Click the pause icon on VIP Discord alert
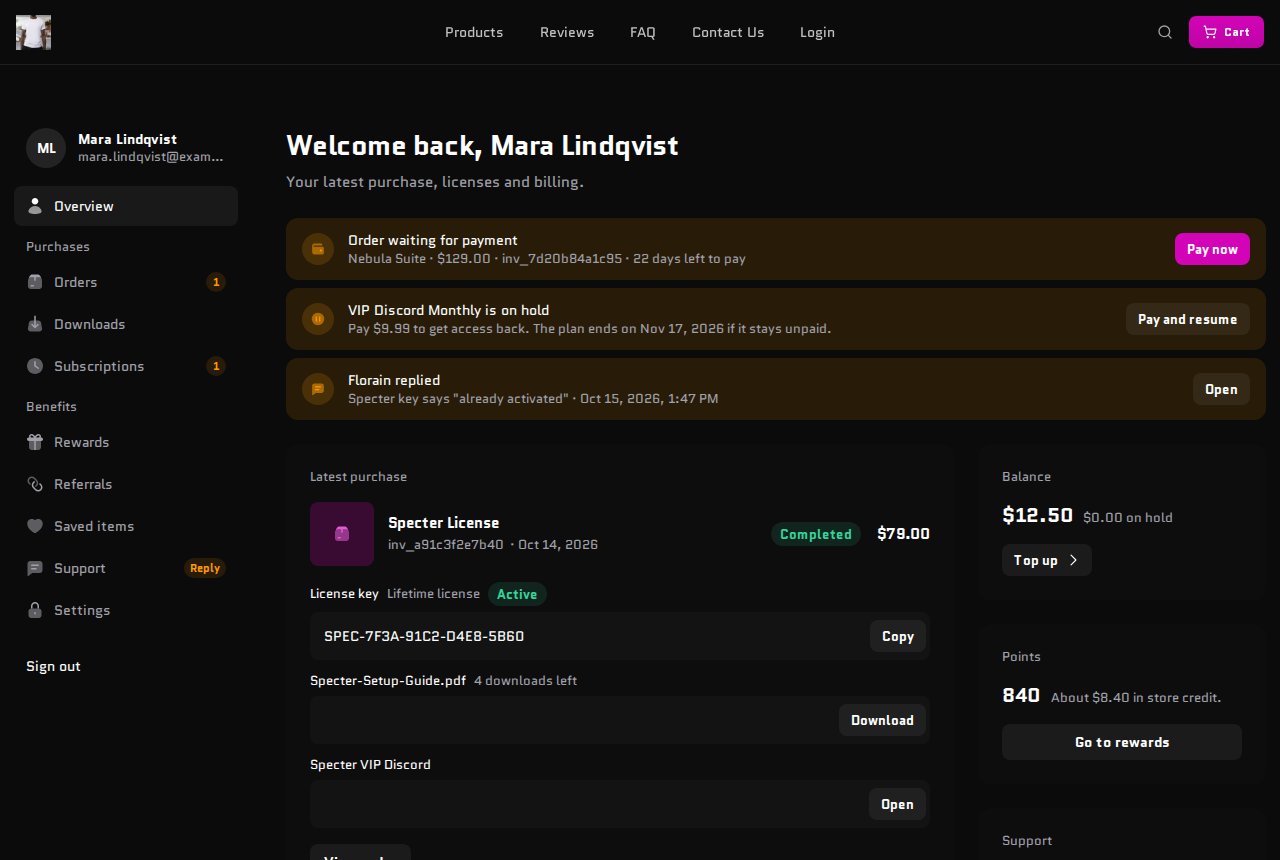This screenshot has width=1280, height=860. coord(318,319)
